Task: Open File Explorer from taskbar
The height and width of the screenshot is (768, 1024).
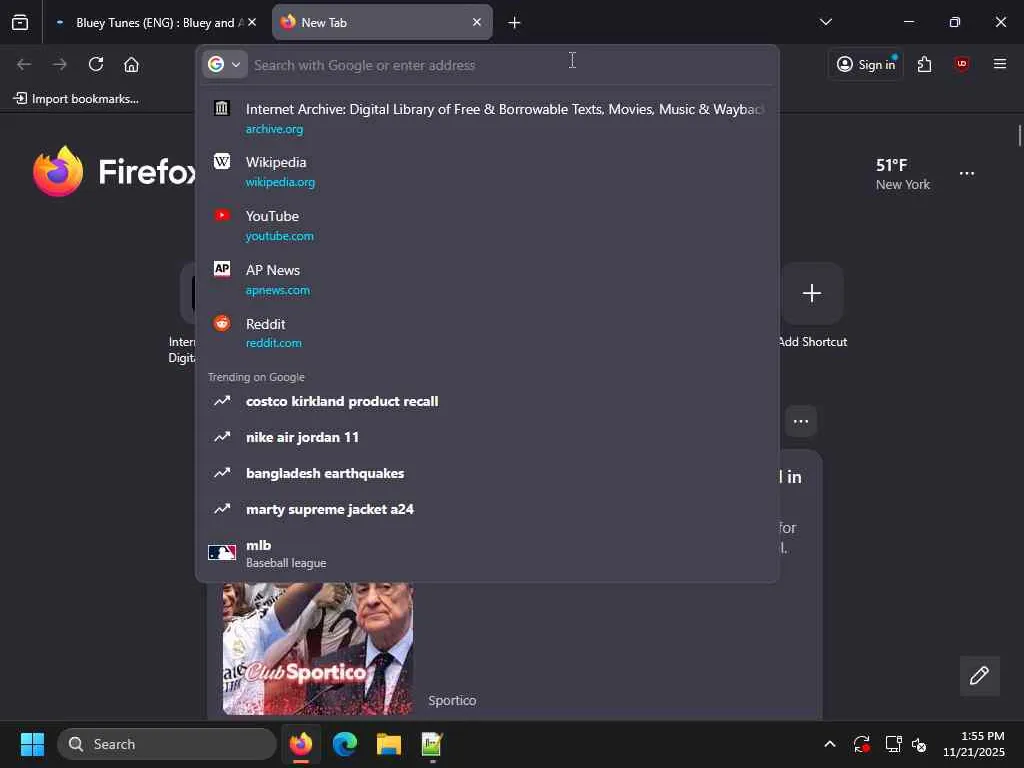Action: [x=389, y=744]
